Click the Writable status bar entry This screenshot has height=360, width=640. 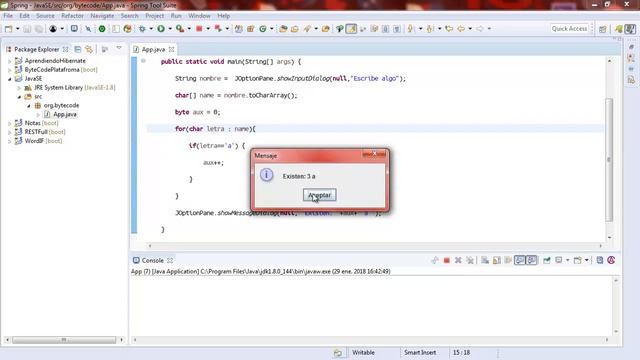[x=363, y=353]
